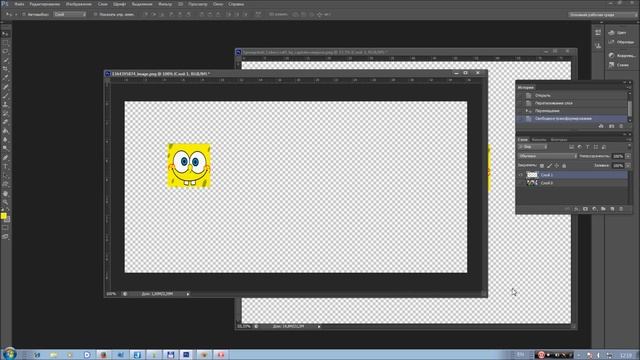Select the Hand tool
The image size is (640, 360).
[x=5, y=193]
